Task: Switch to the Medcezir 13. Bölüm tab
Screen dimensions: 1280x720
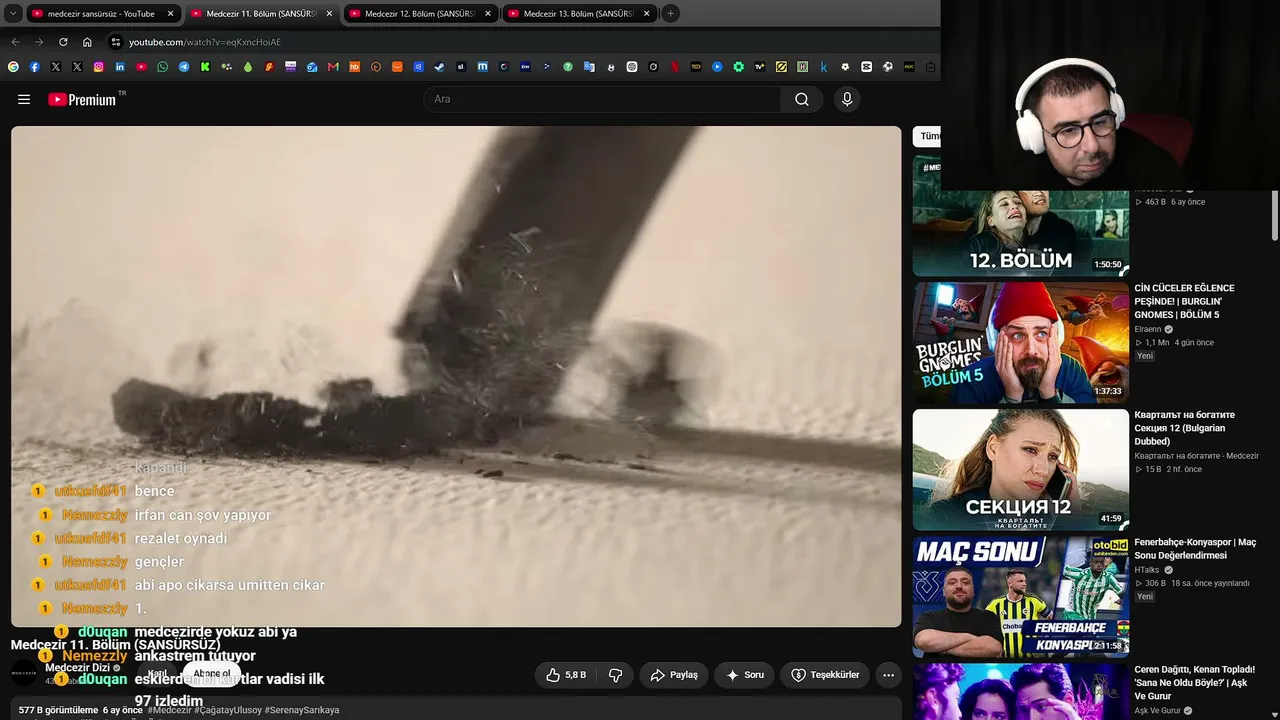Action: pyautogui.click(x=579, y=14)
